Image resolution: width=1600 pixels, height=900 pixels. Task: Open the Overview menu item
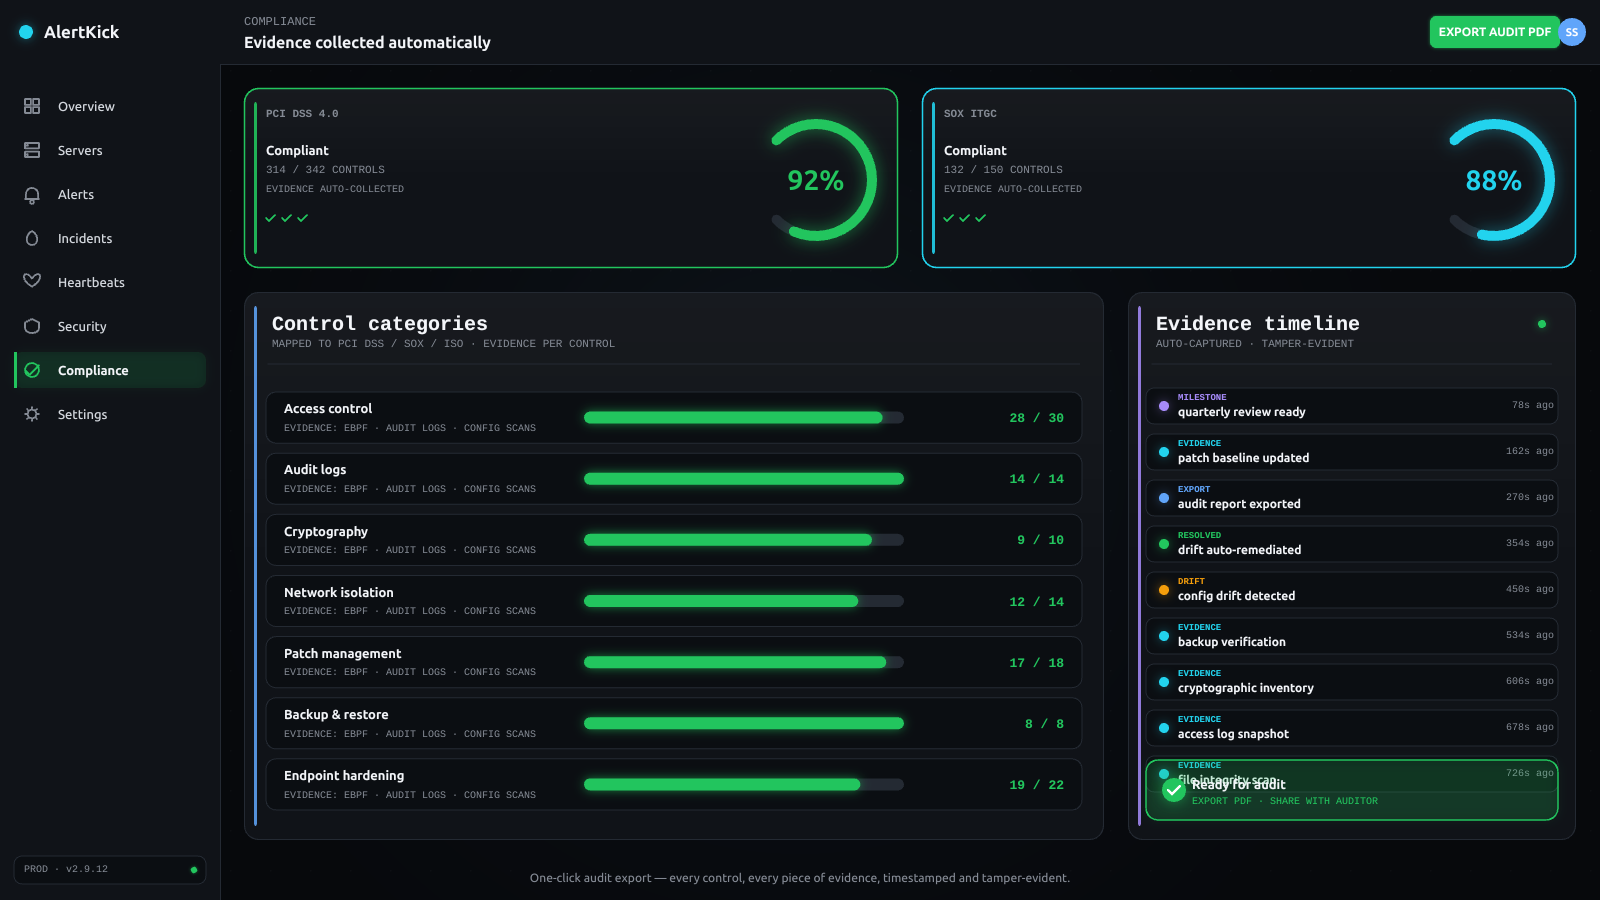[x=110, y=106]
